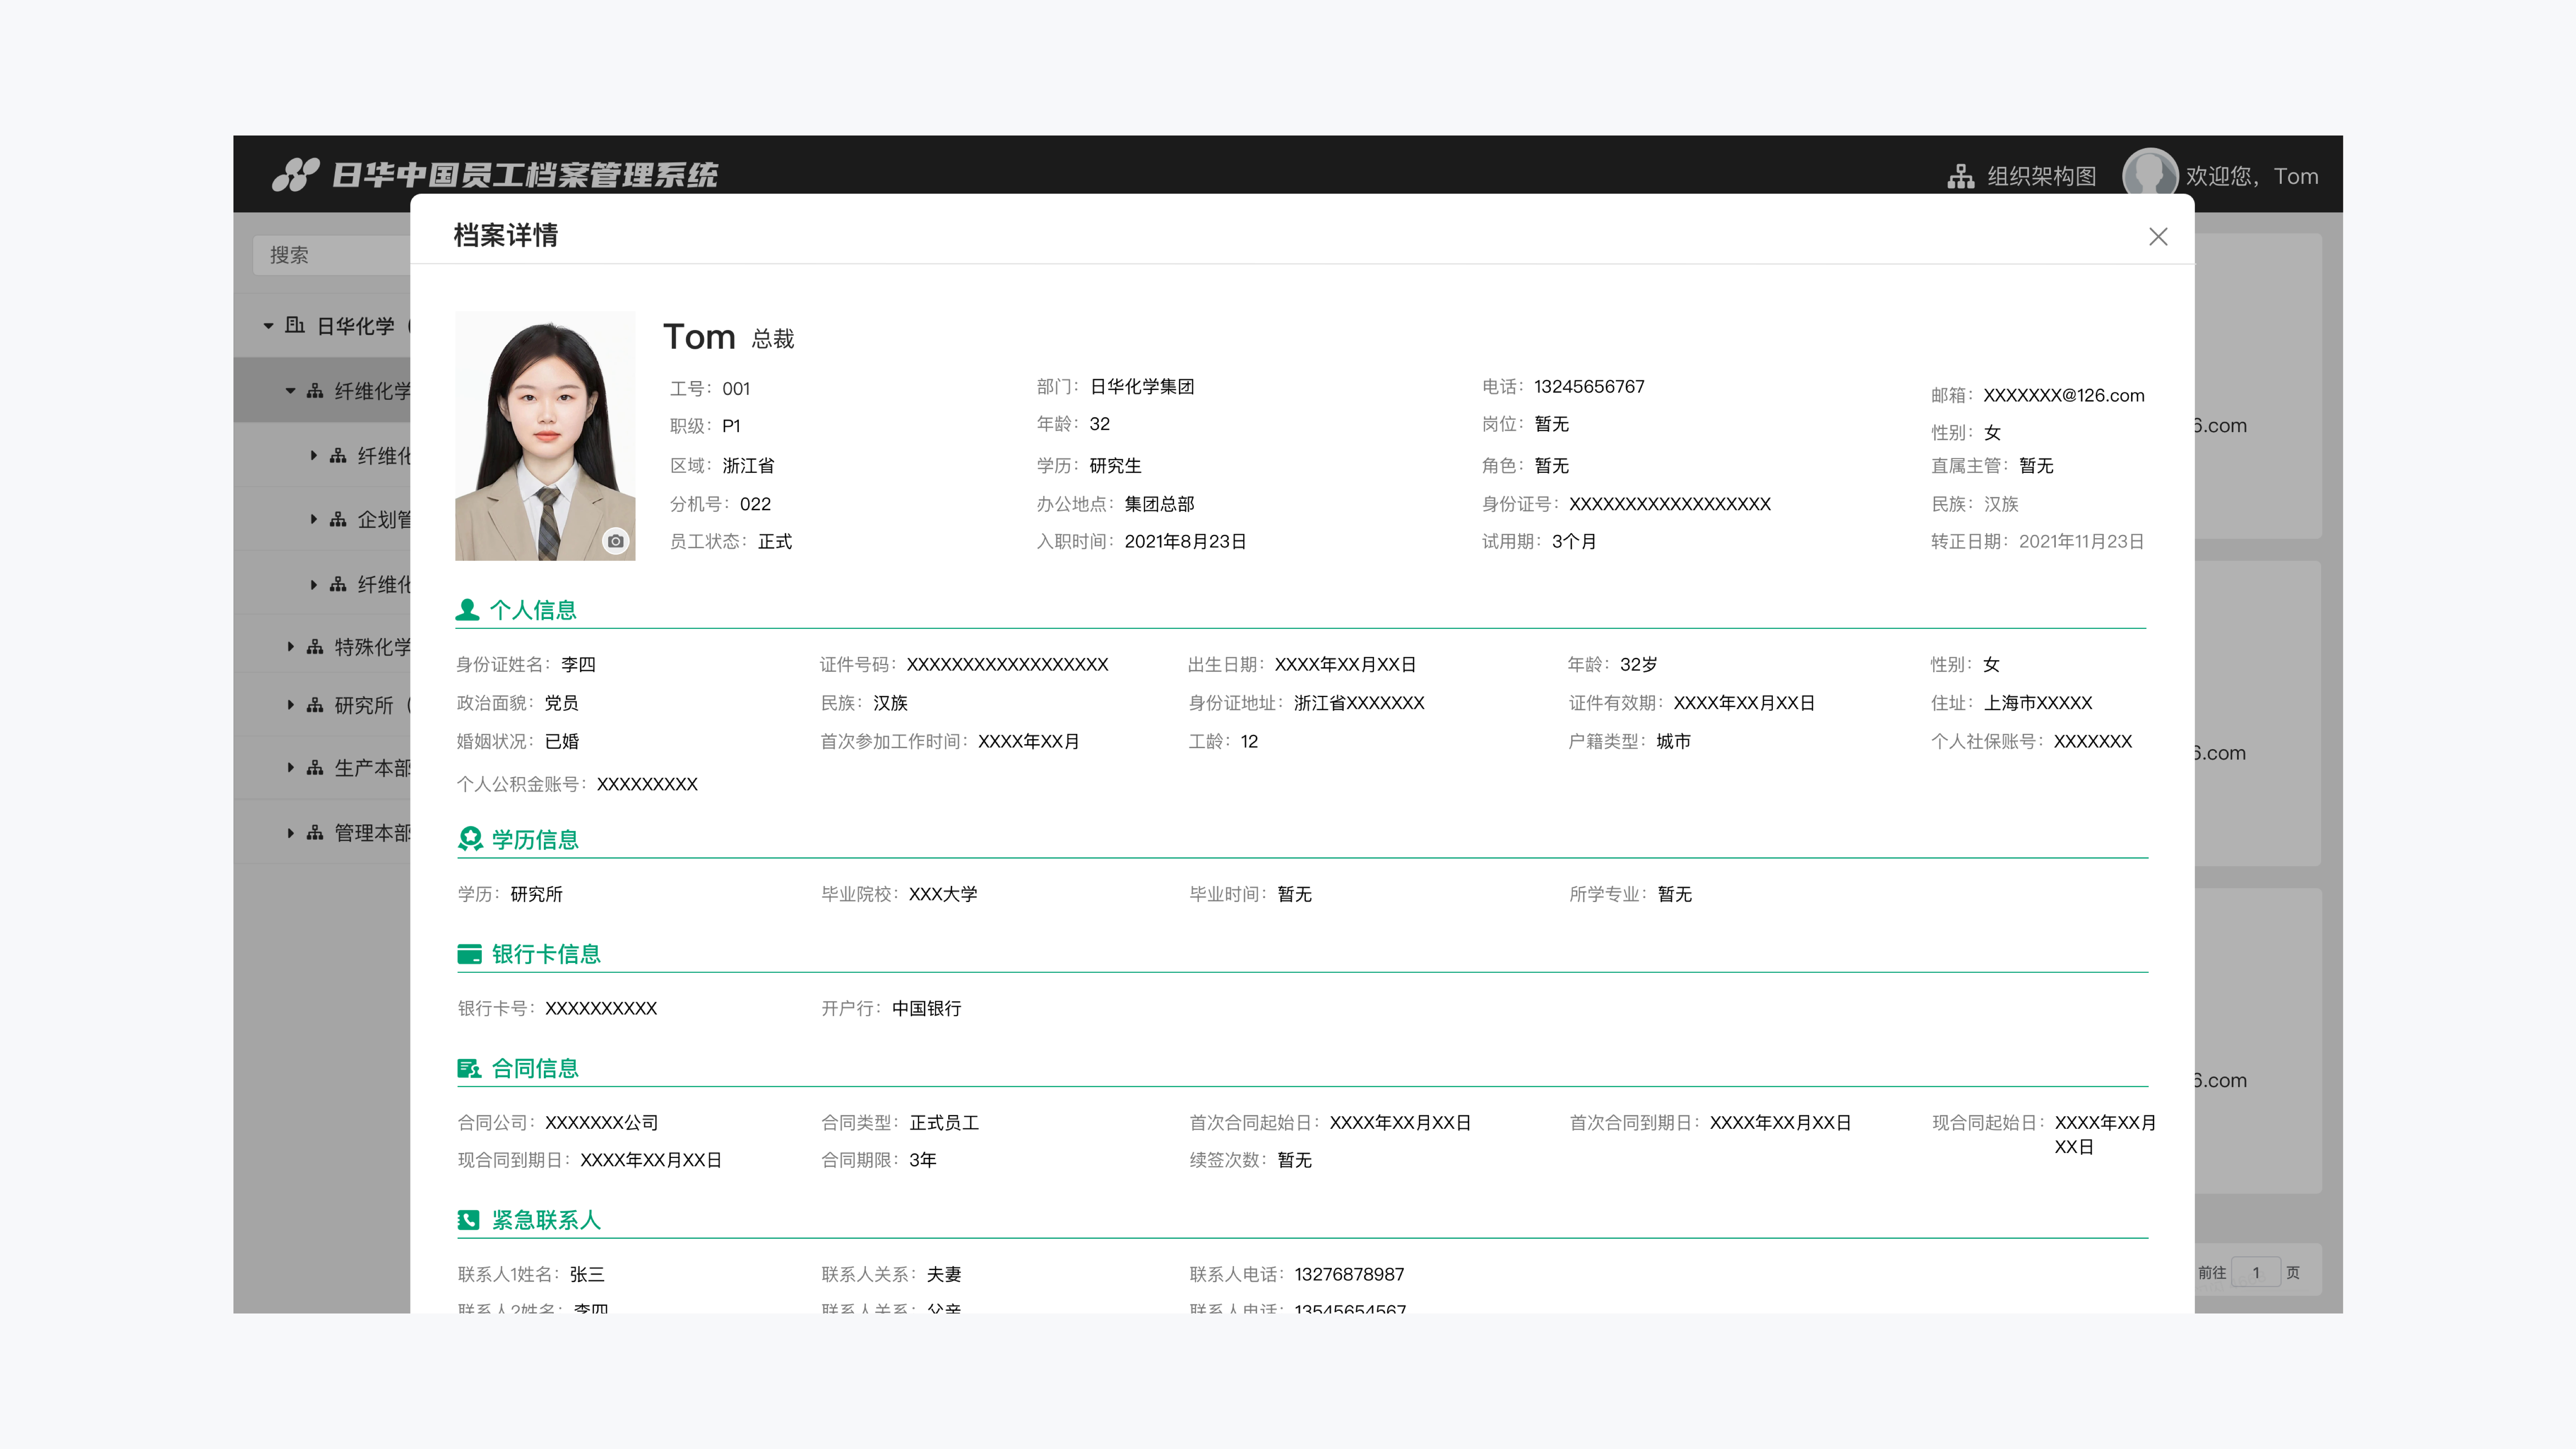Click the 浙江省XXXXXXX 身份证地址 value
This screenshot has width=2576, height=1449.
[1359, 703]
